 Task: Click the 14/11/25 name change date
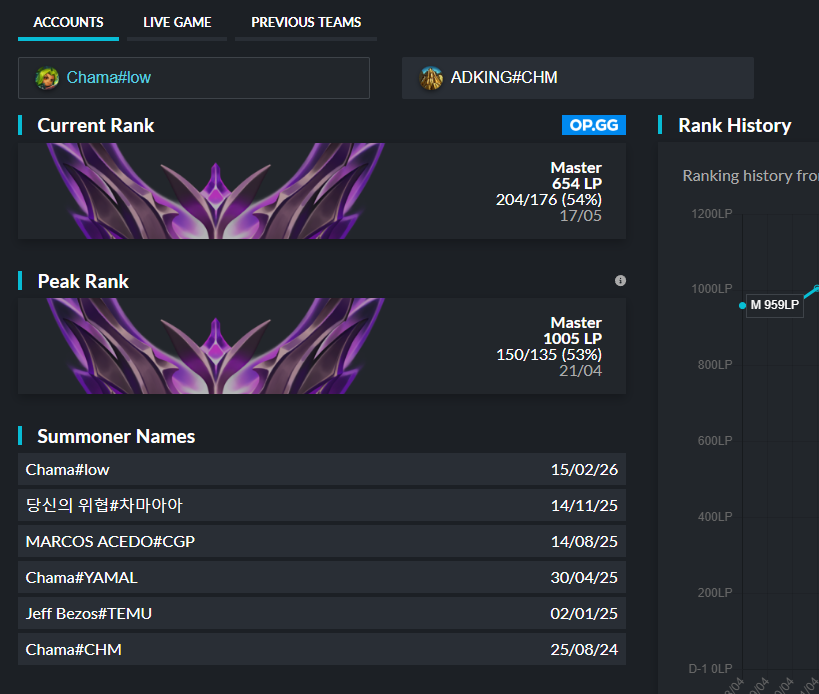[x=584, y=505]
